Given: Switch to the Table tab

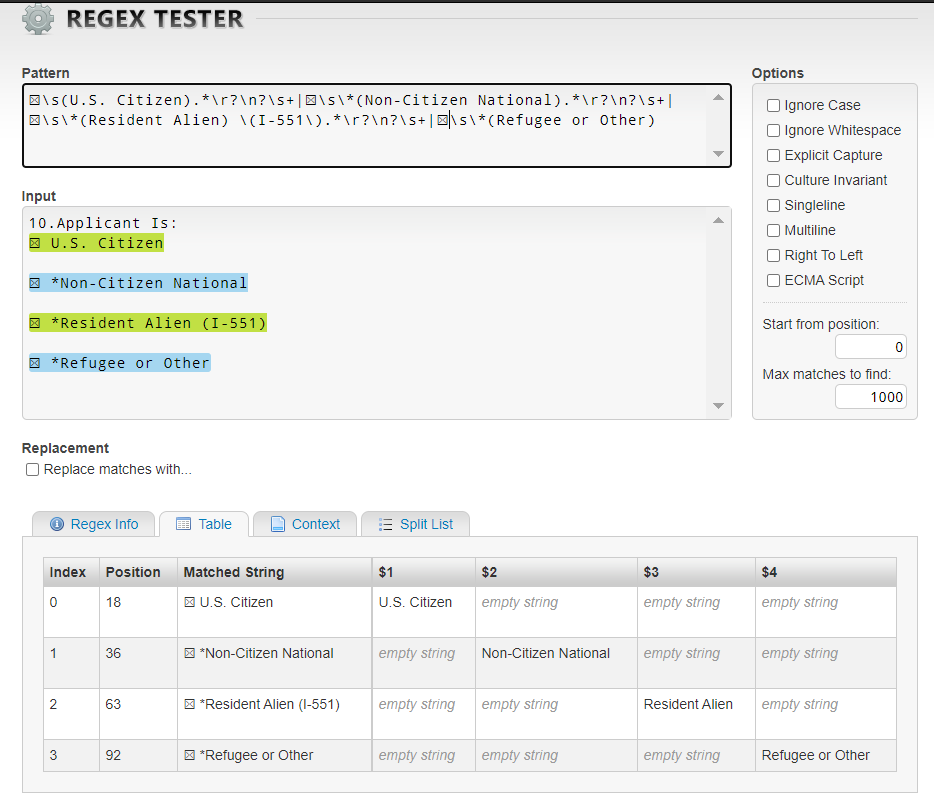Looking at the screenshot, I should (204, 524).
